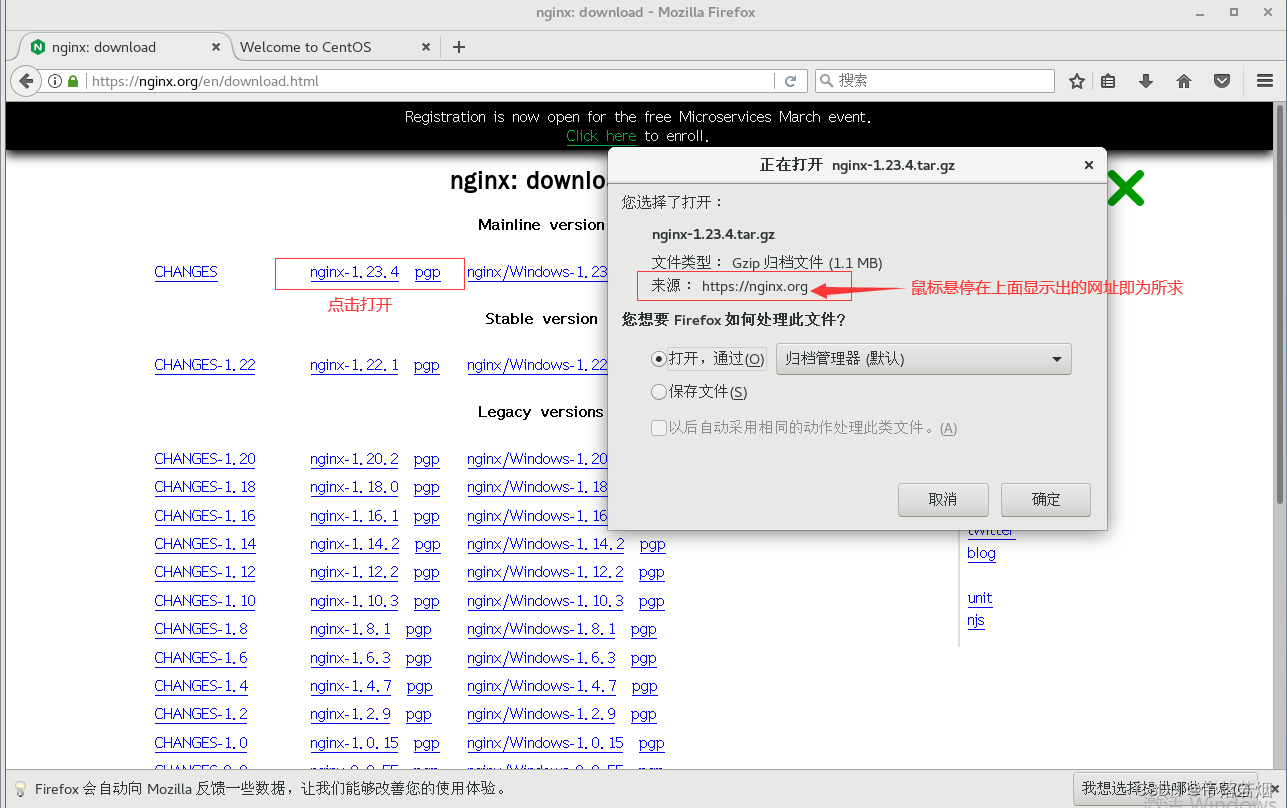Screen dimensions: 1287x808
Task: Download nginx-1.2.9 link
Action: [350, 714]
